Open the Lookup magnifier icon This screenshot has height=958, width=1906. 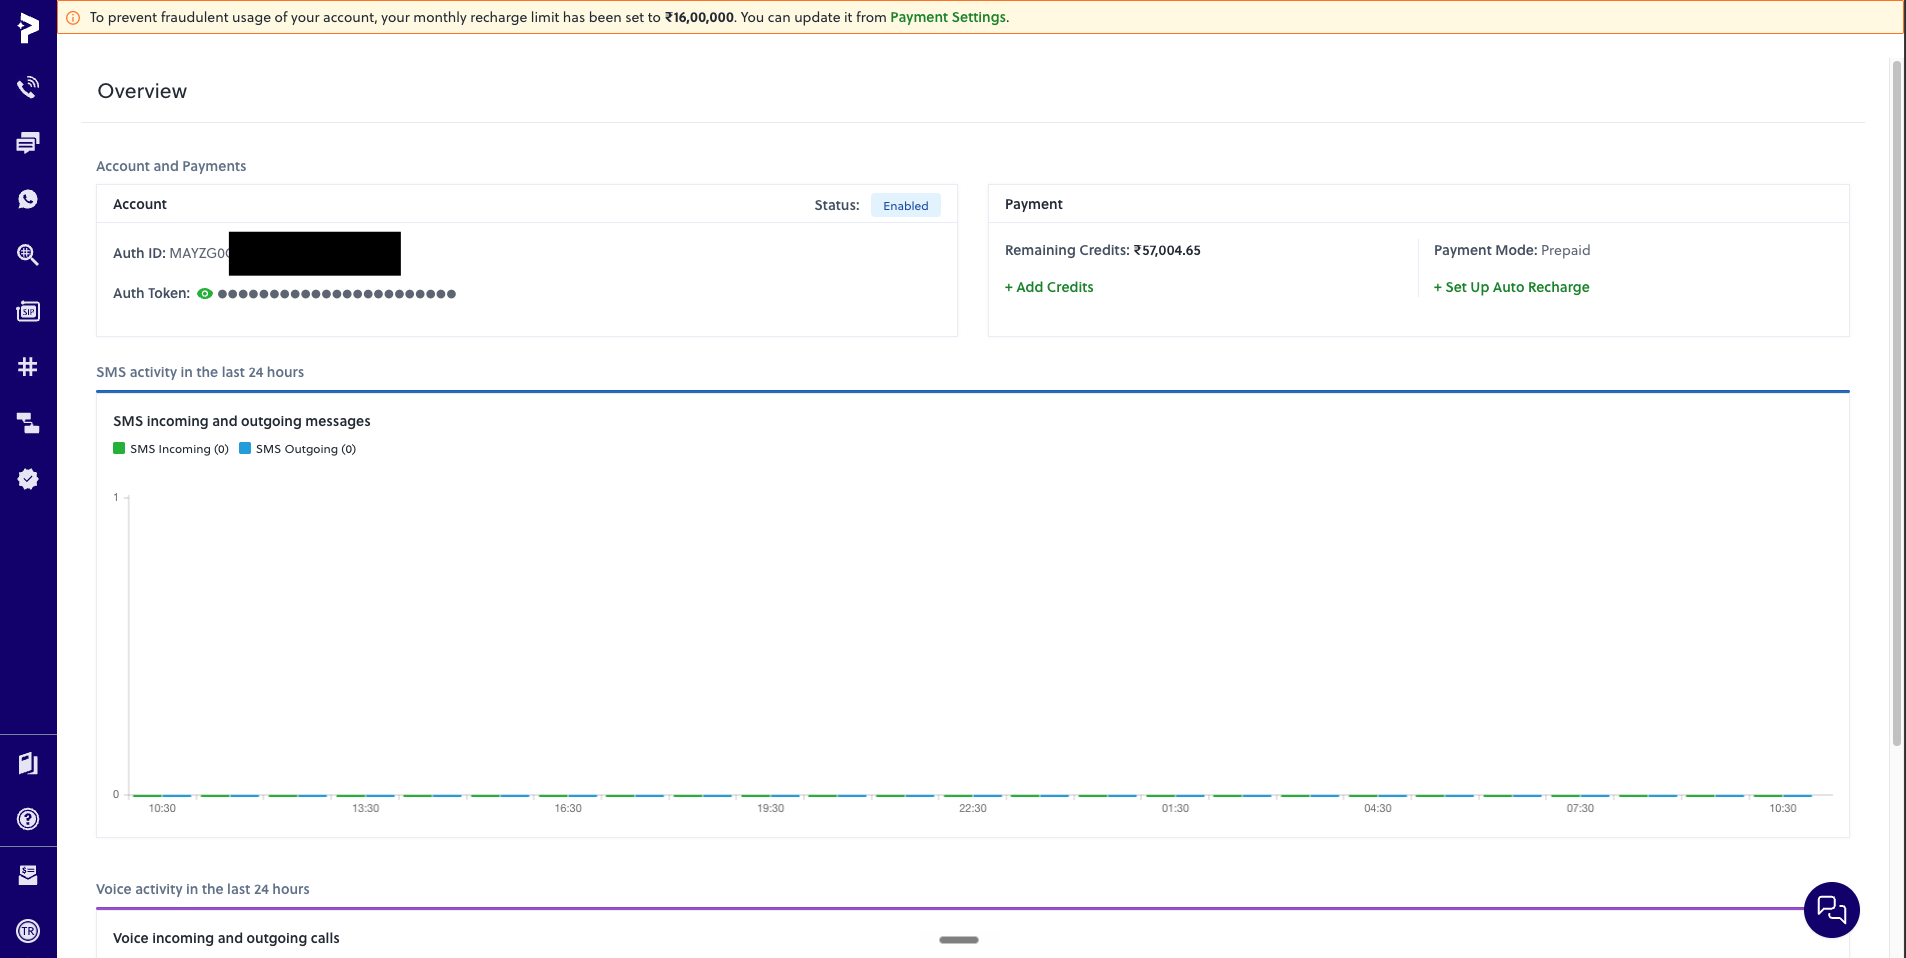click(x=28, y=255)
